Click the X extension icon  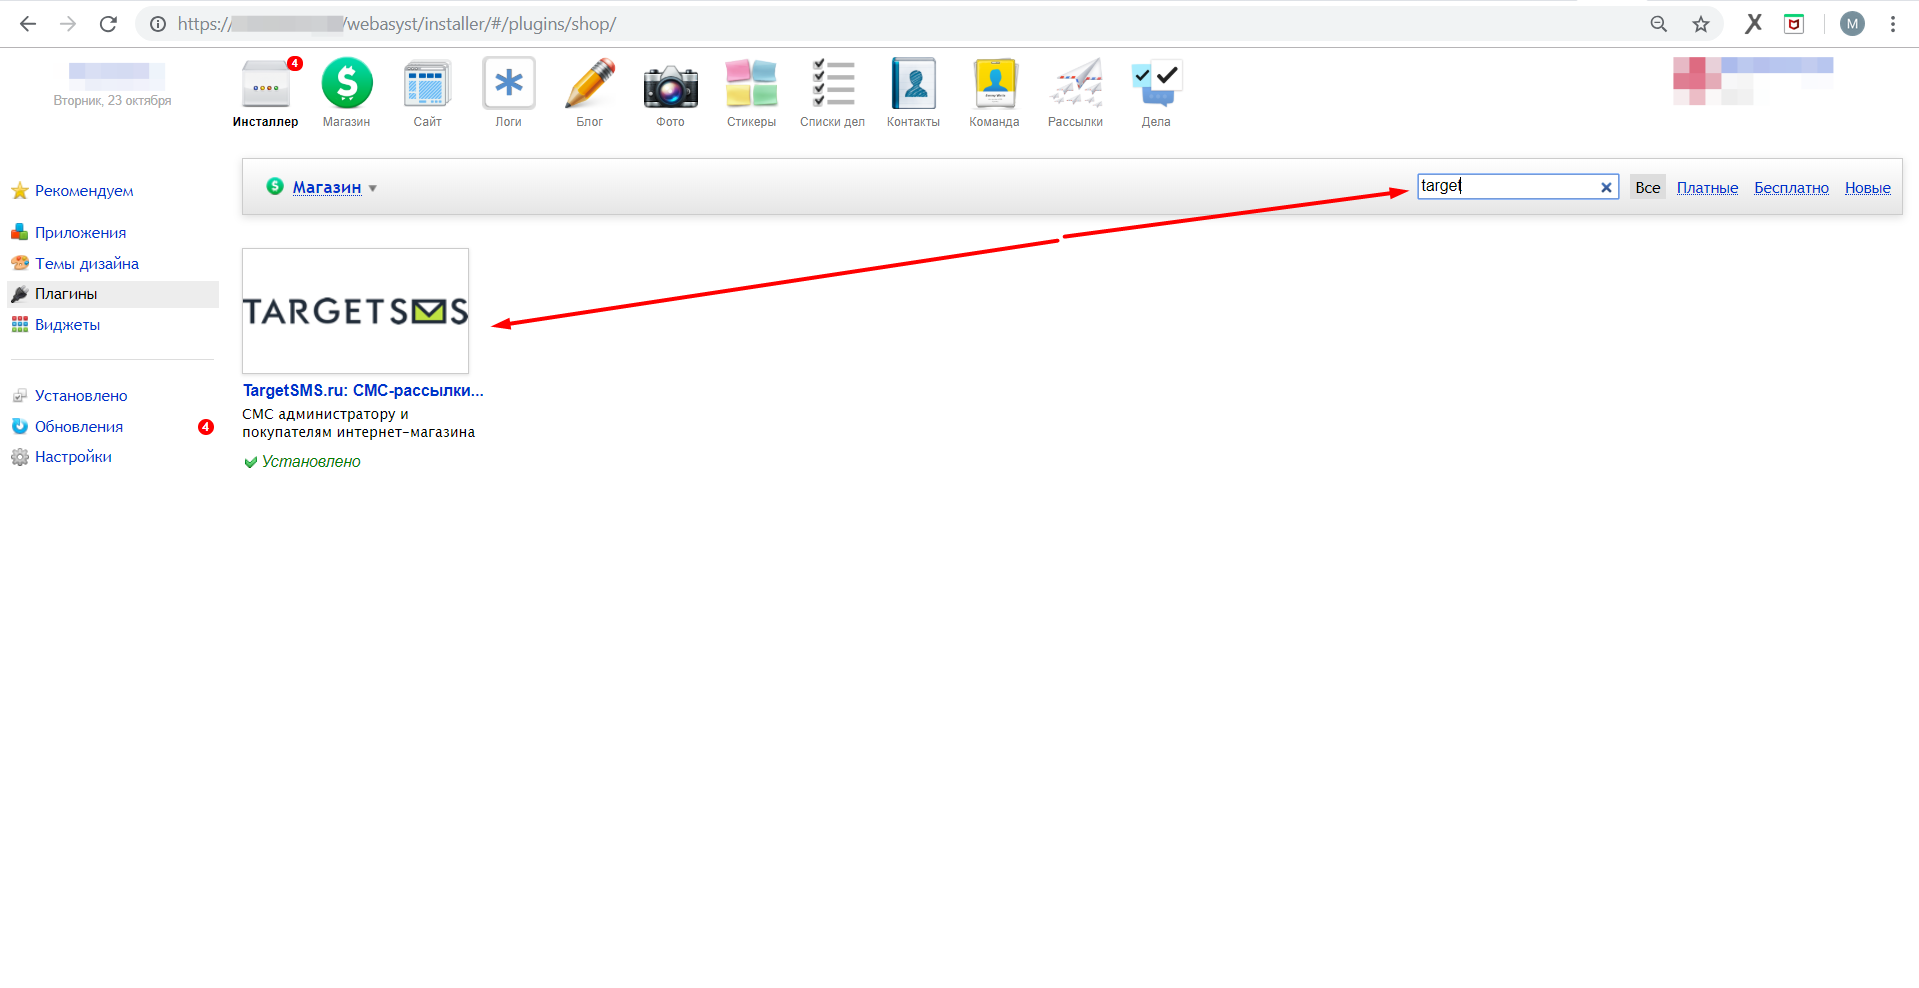click(1754, 24)
